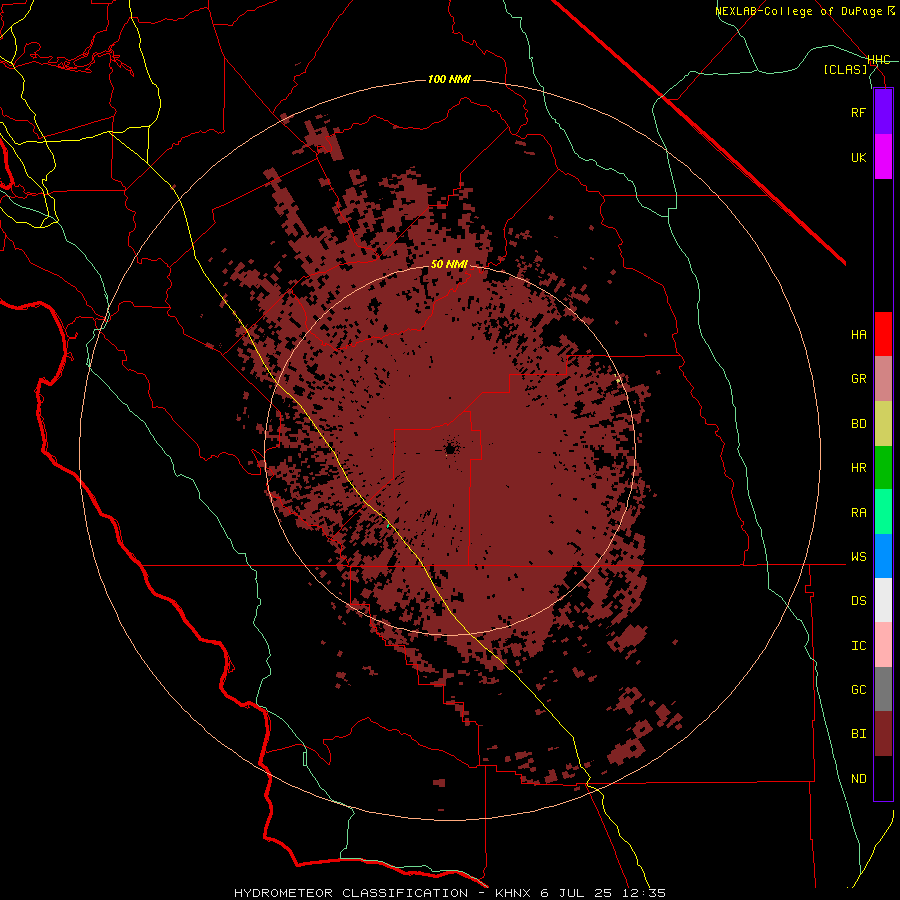Click the UK magenta legend swatch

(x=883, y=157)
